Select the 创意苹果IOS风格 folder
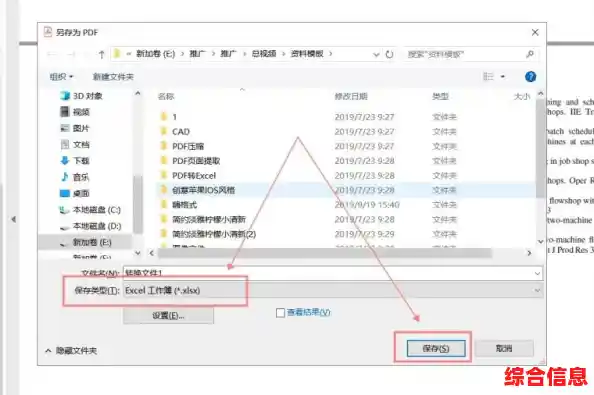The height and width of the screenshot is (395, 594). click(203, 190)
